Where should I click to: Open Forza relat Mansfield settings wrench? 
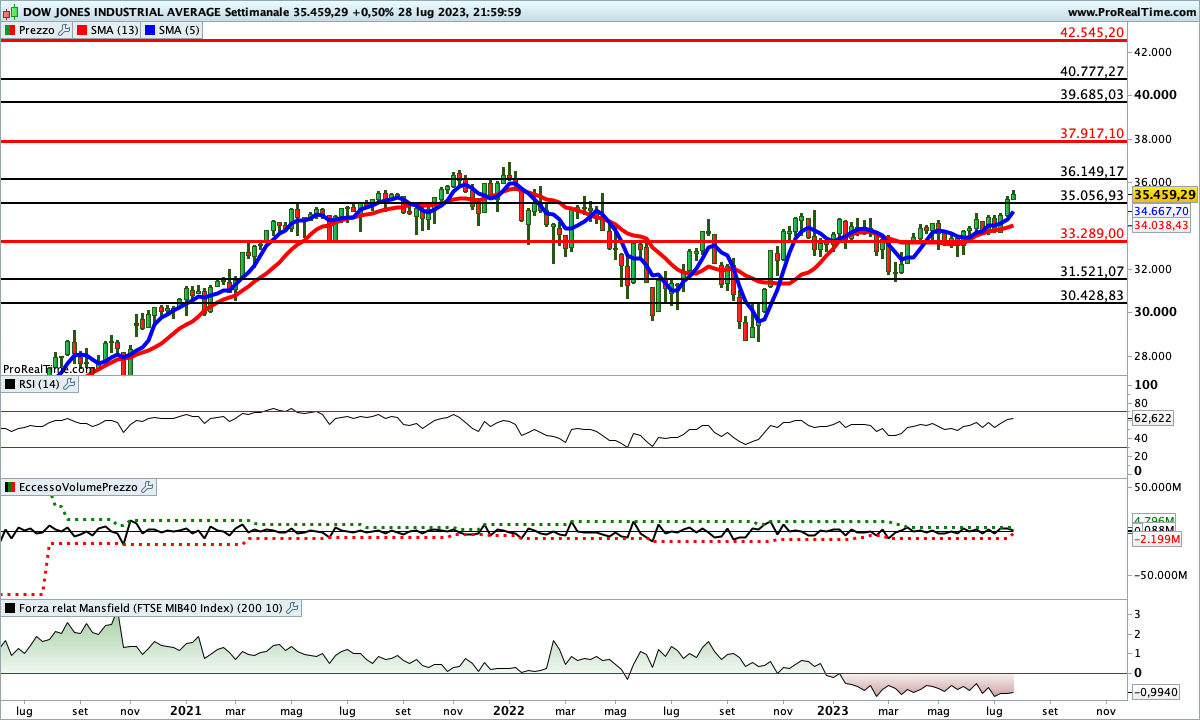(x=293, y=607)
